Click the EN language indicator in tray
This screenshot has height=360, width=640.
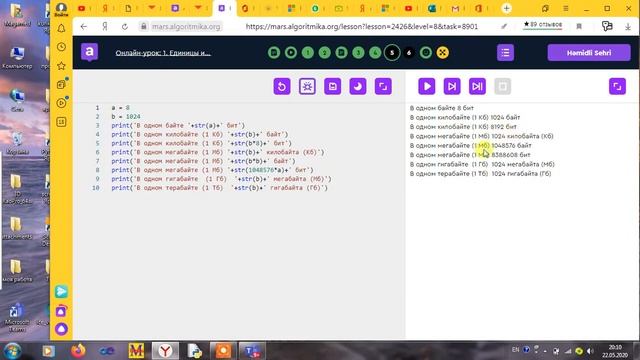point(516,350)
